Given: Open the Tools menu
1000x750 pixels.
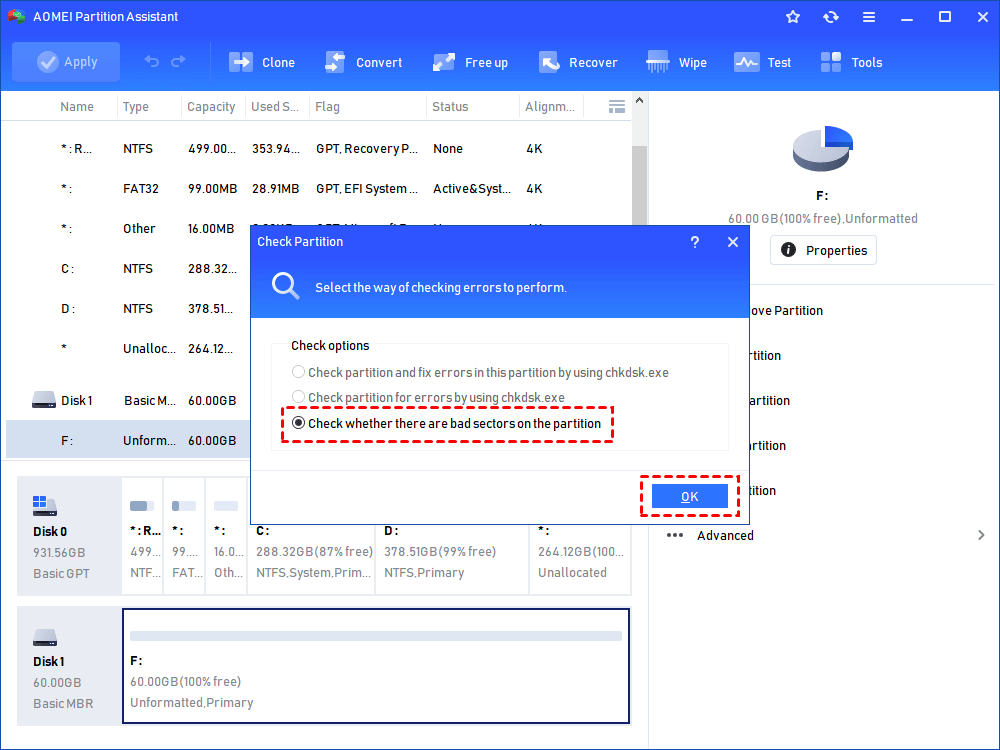Looking at the screenshot, I should click(851, 62).
